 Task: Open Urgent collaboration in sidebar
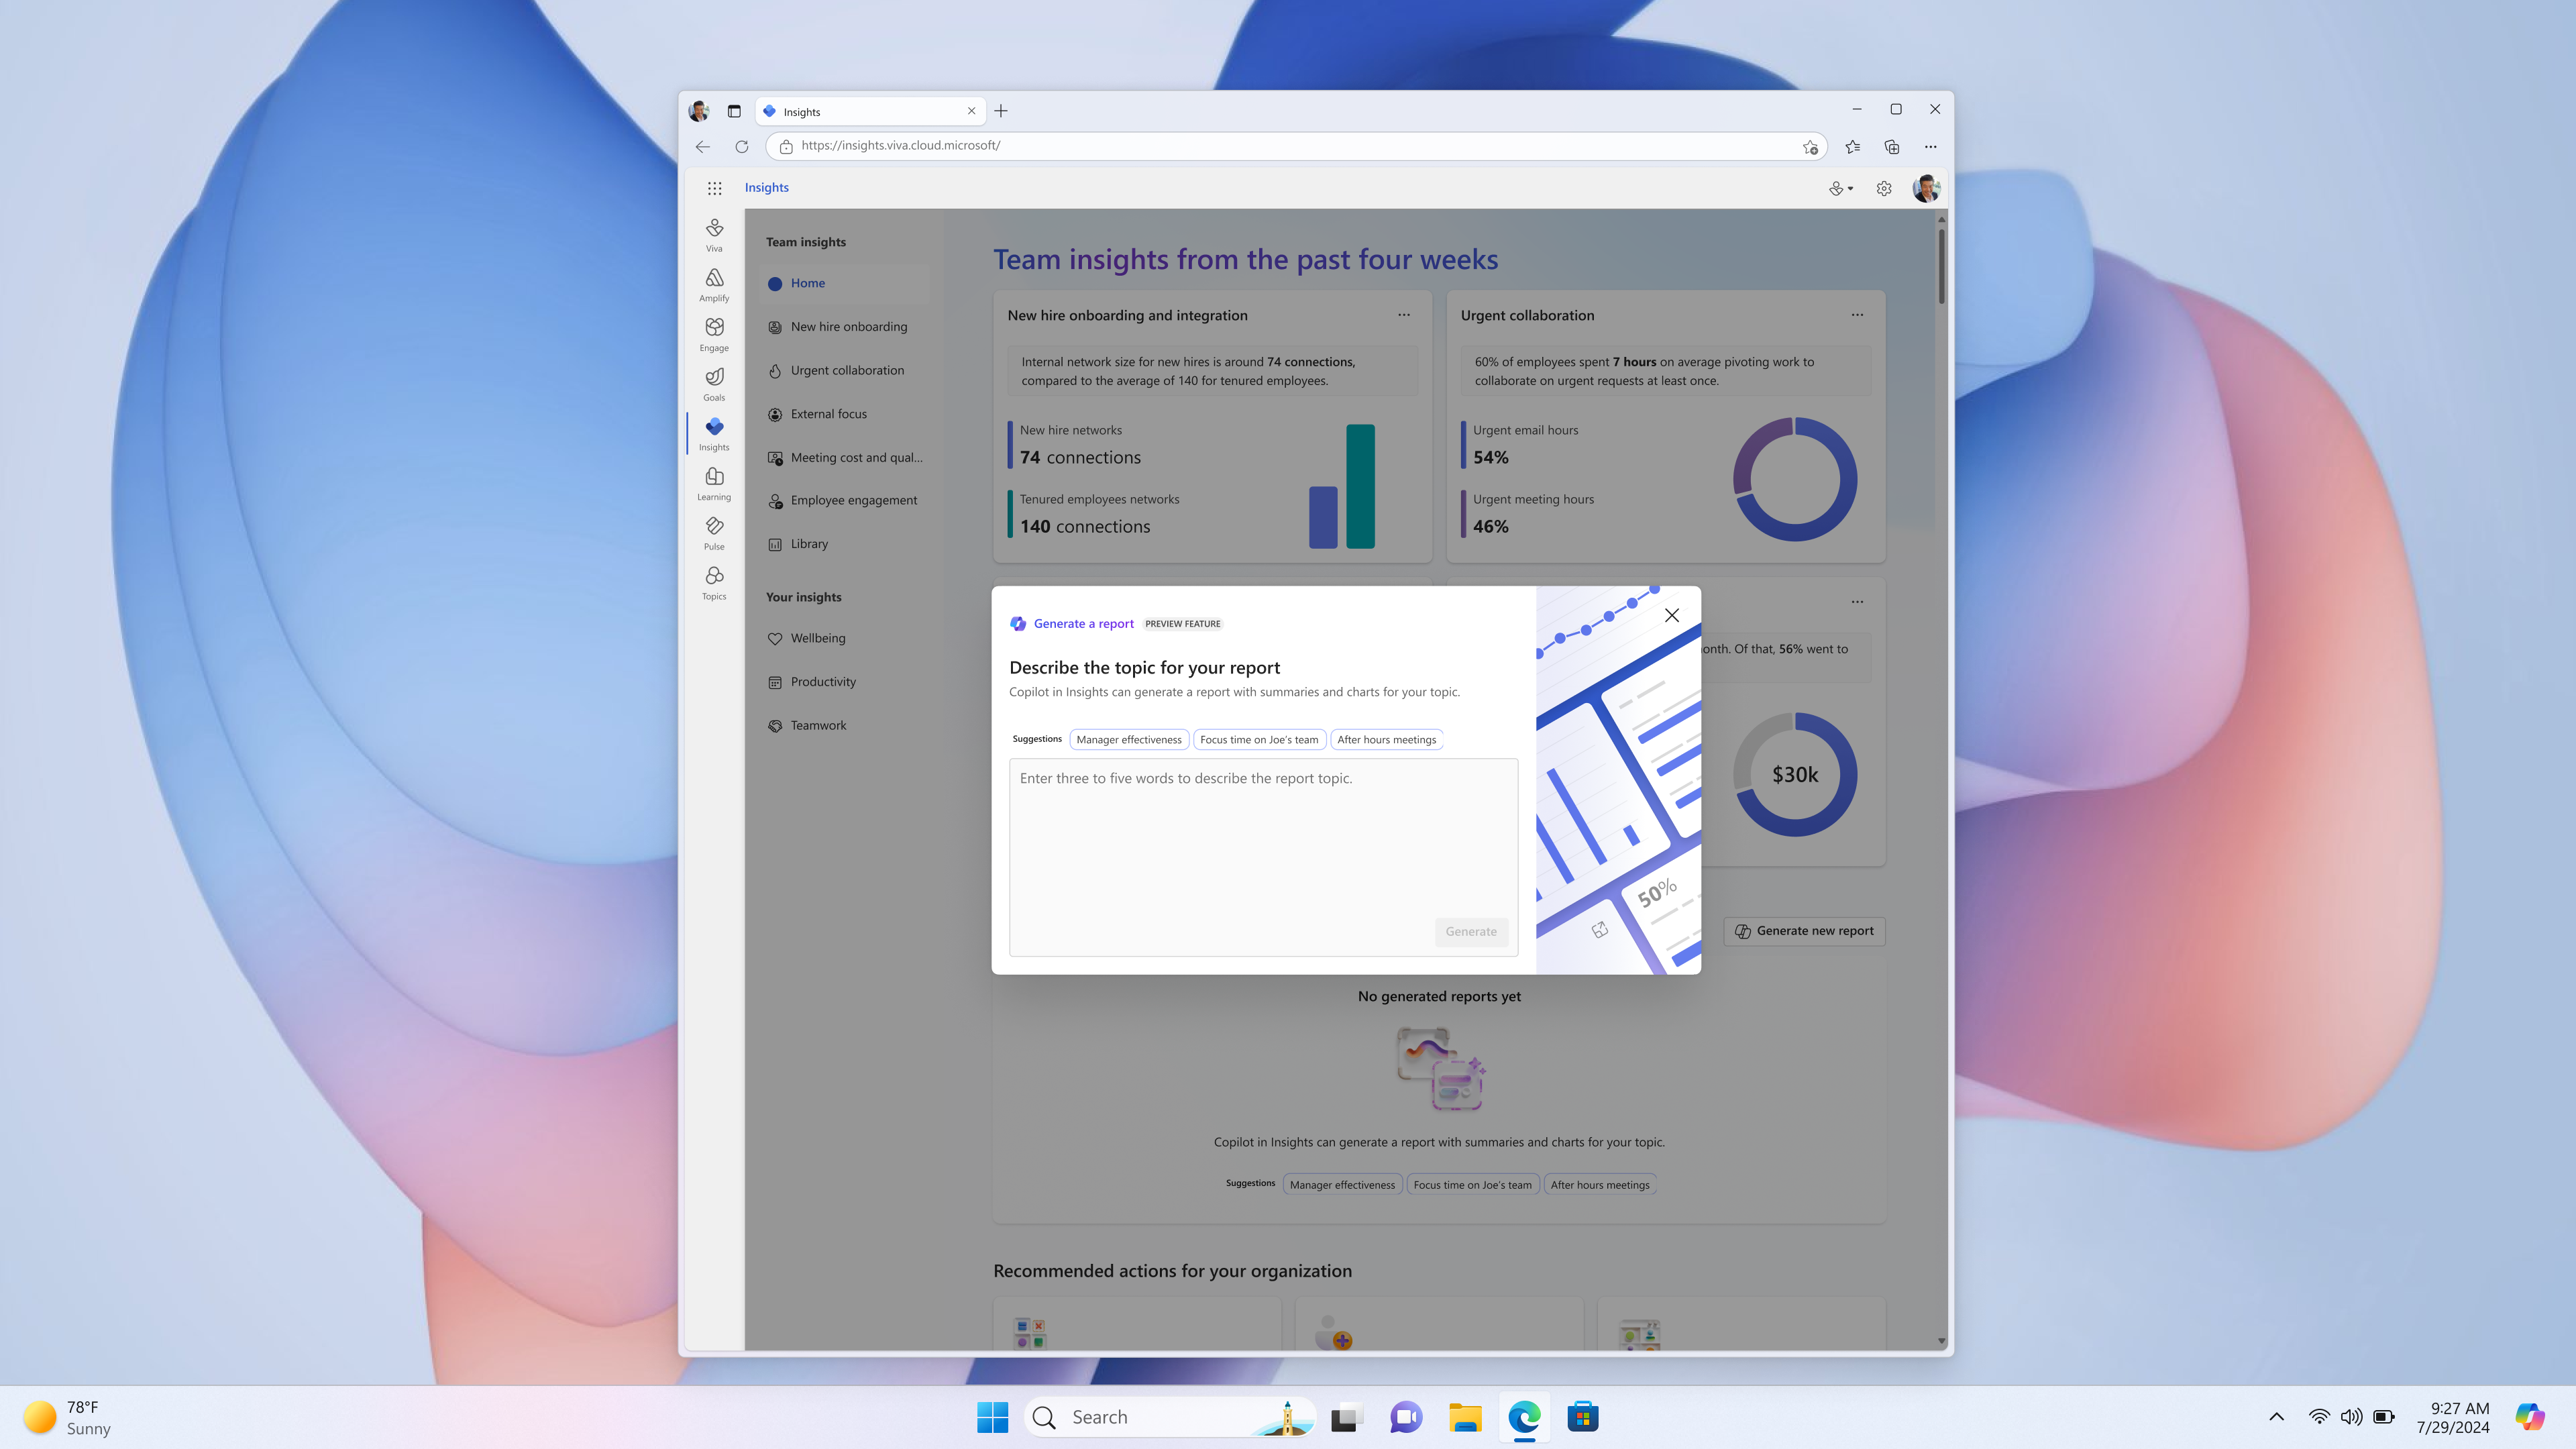tap(845, 370)
